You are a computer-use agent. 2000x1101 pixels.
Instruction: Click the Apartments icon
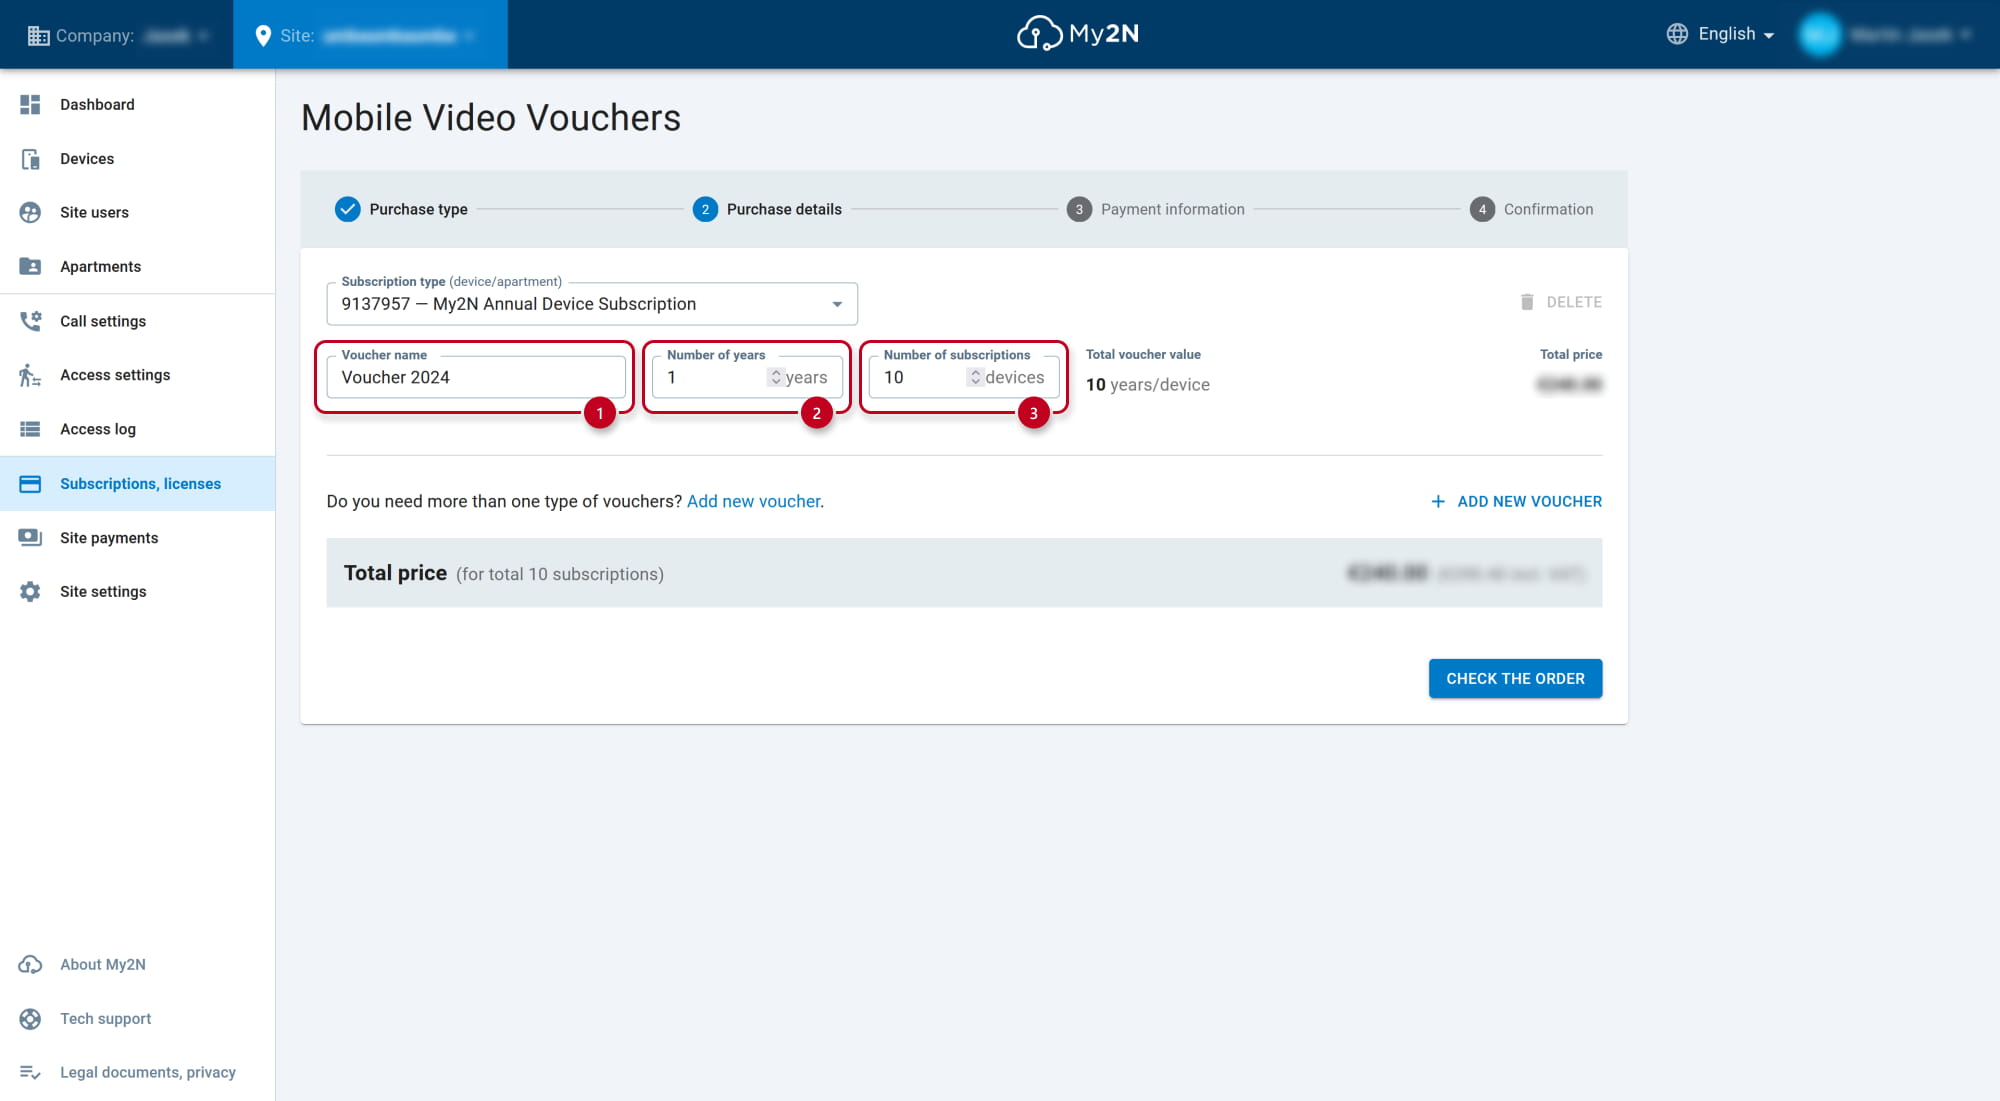[x=30, y=266]
